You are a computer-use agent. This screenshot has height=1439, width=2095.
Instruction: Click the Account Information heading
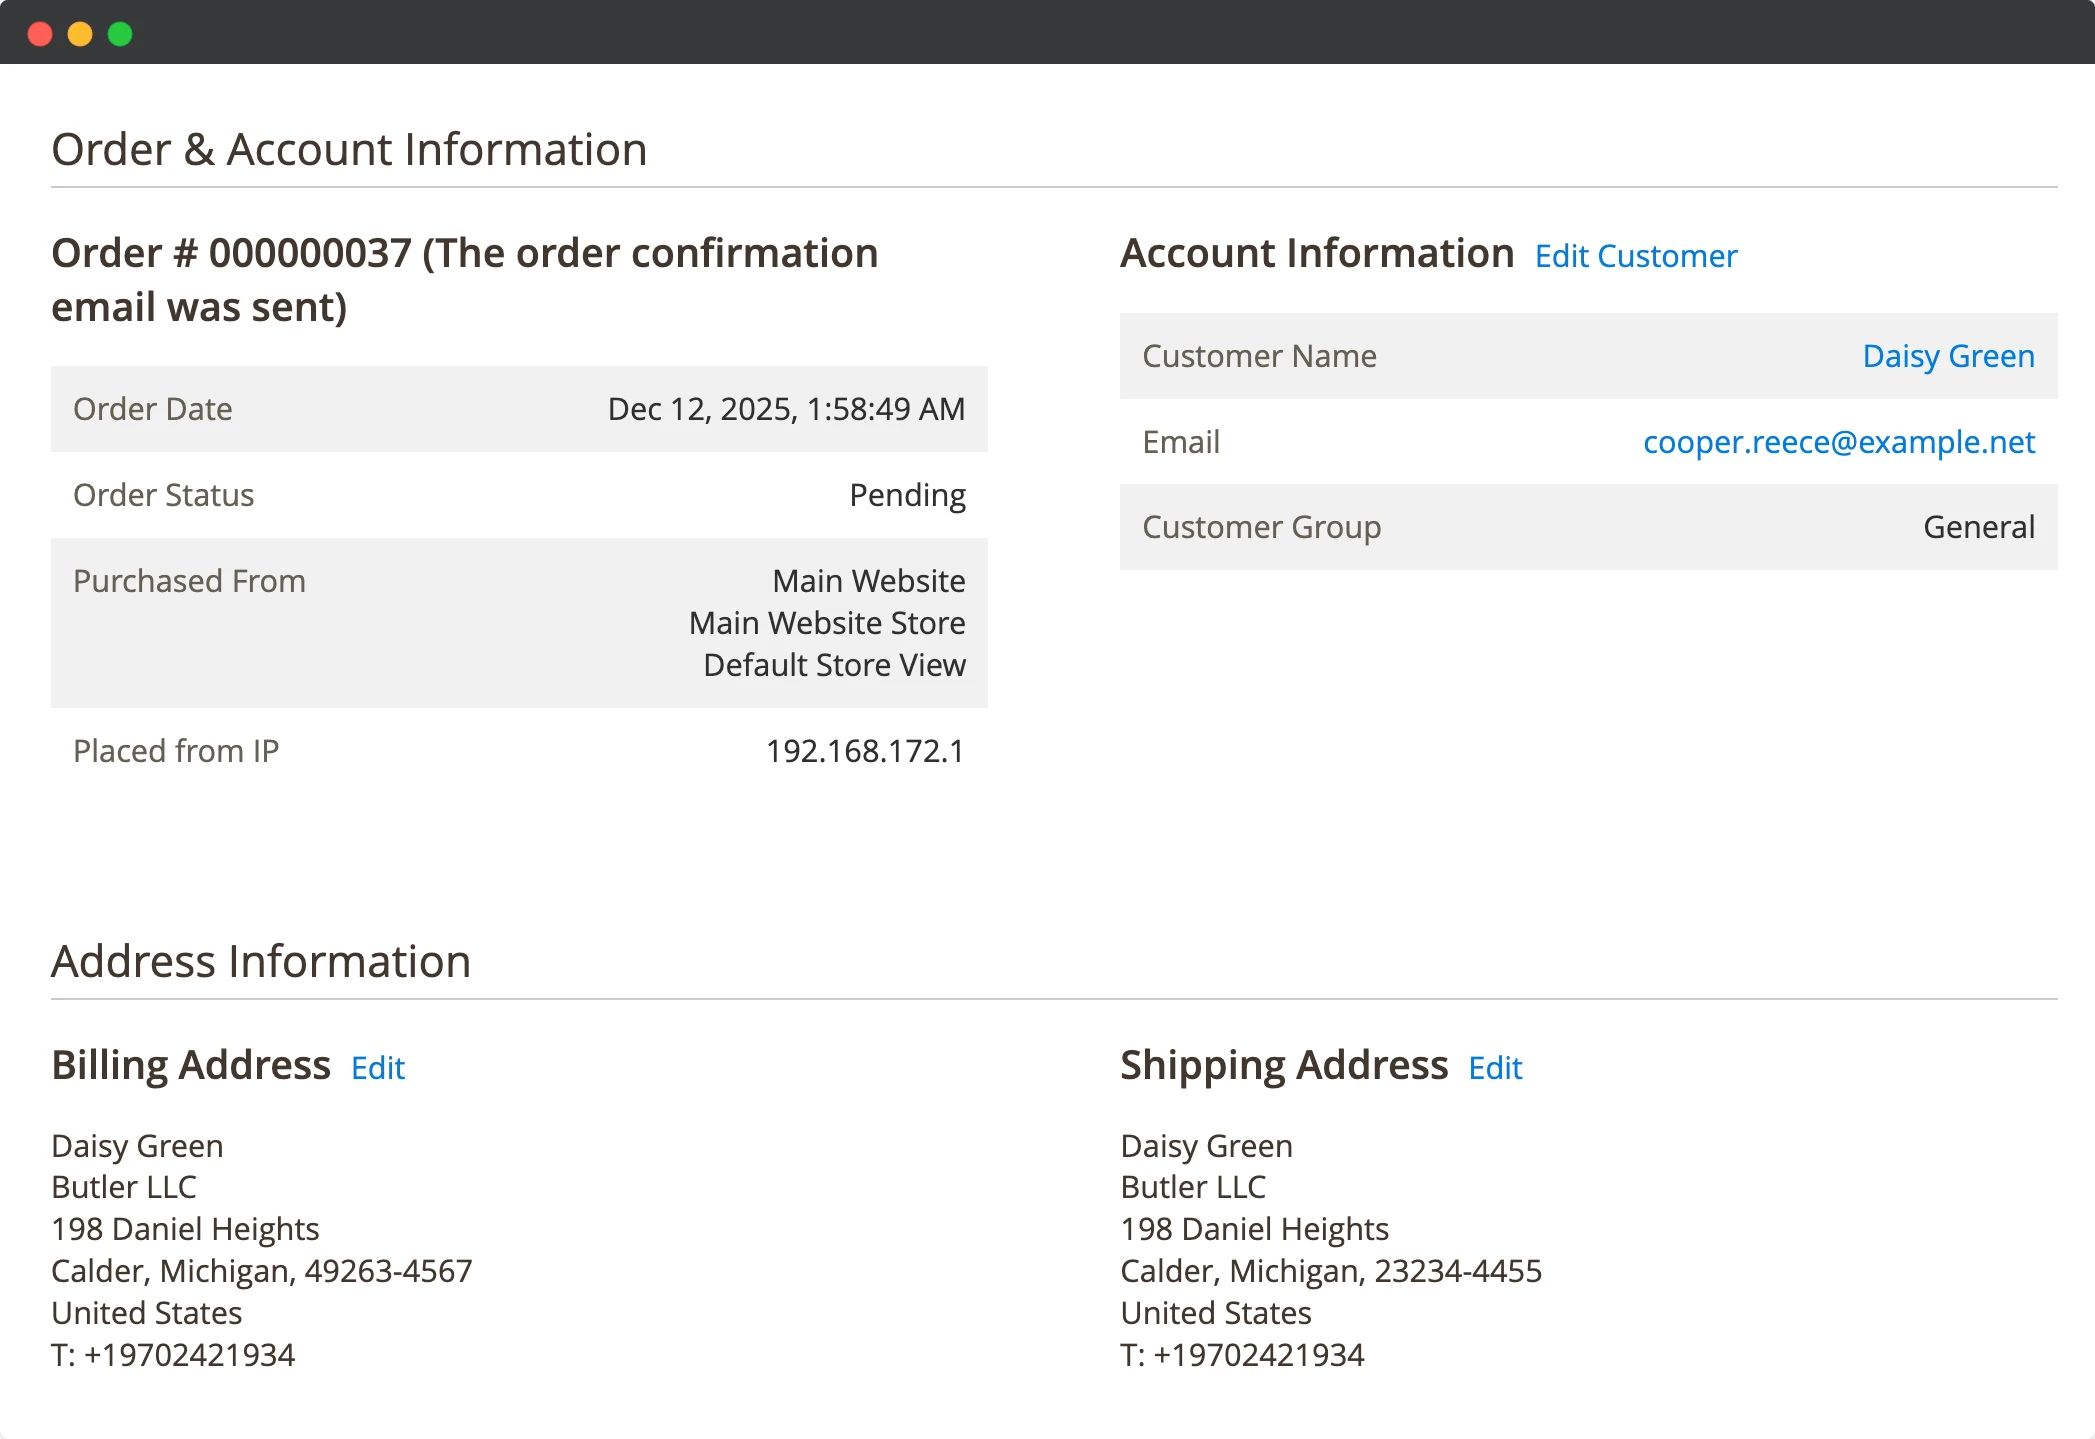[x=1316, y=254]
